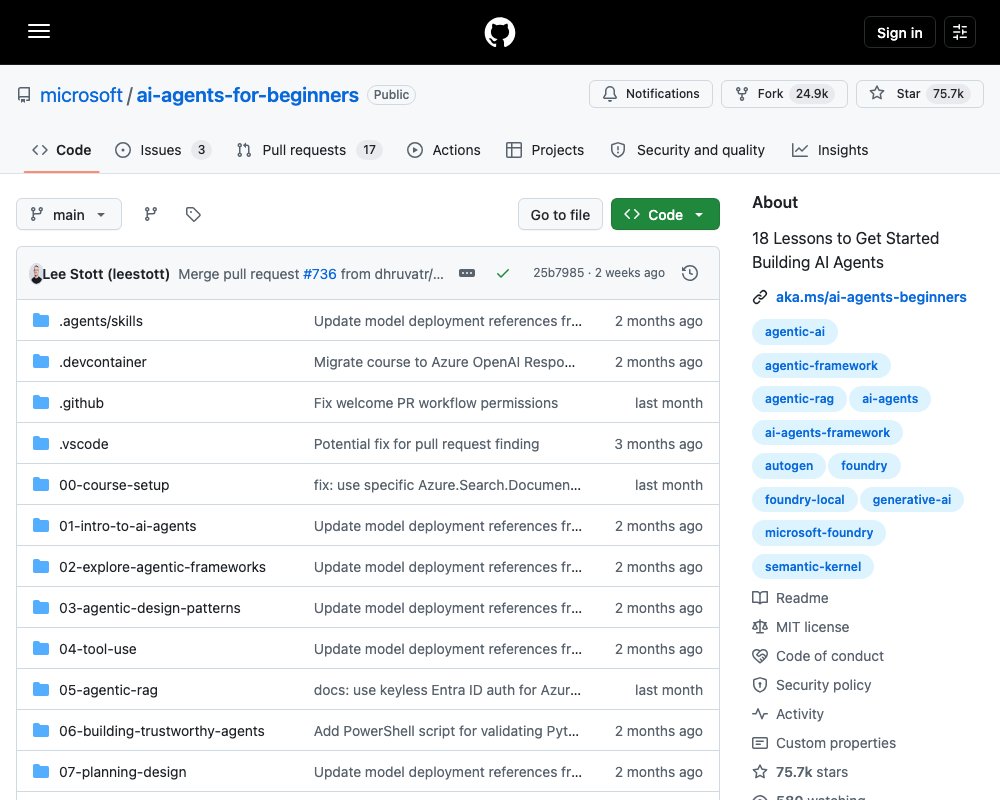Click the Notifications bell button
1000x800 pixels.
[x=651, y=94]
